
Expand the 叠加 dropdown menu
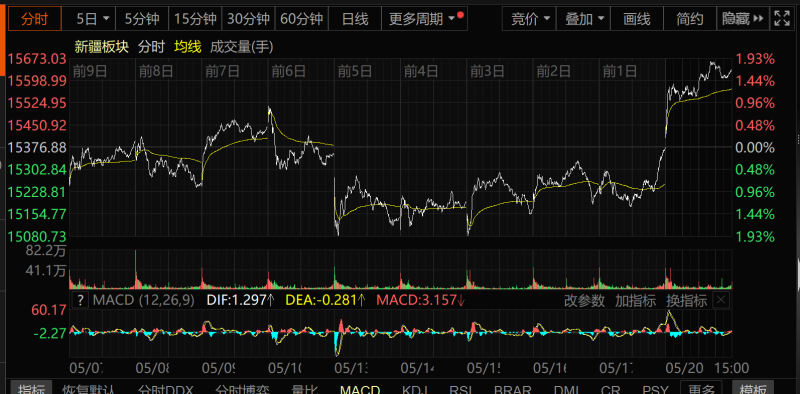tap(584, 19)
